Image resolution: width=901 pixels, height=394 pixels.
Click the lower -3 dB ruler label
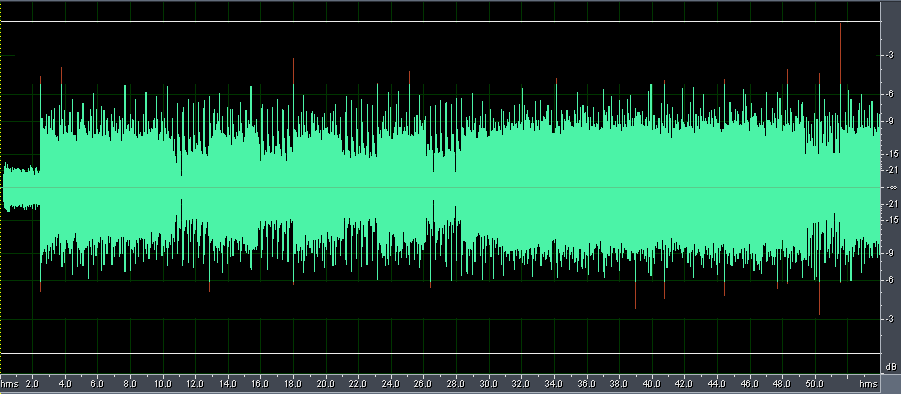click(891, 319)
